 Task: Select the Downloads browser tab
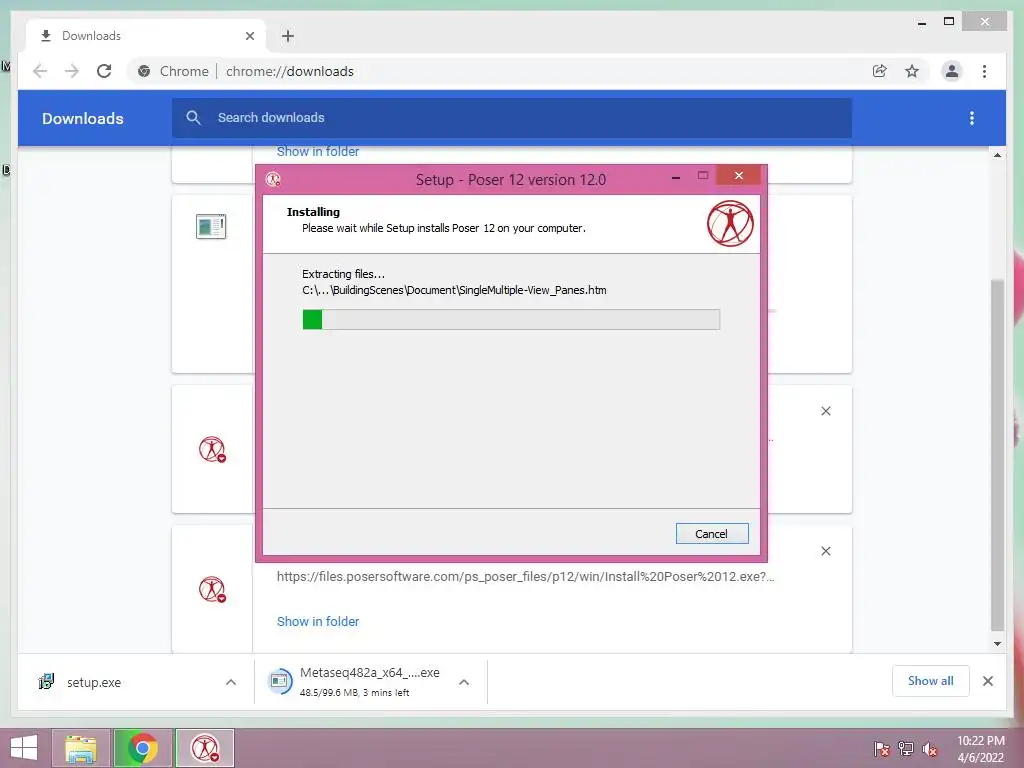coord(146,36)
